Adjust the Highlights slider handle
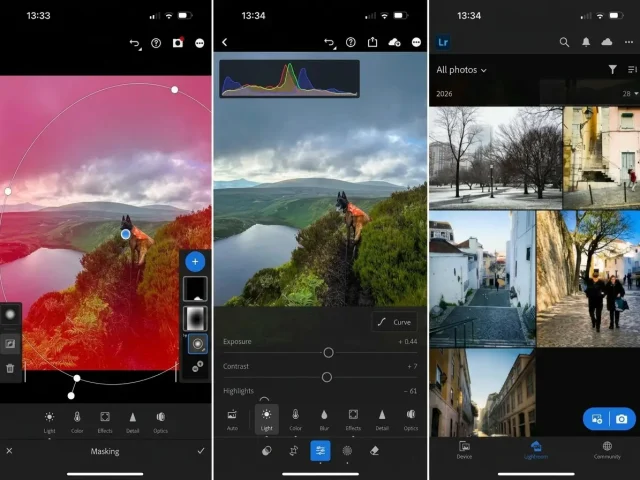 point(264,400)
